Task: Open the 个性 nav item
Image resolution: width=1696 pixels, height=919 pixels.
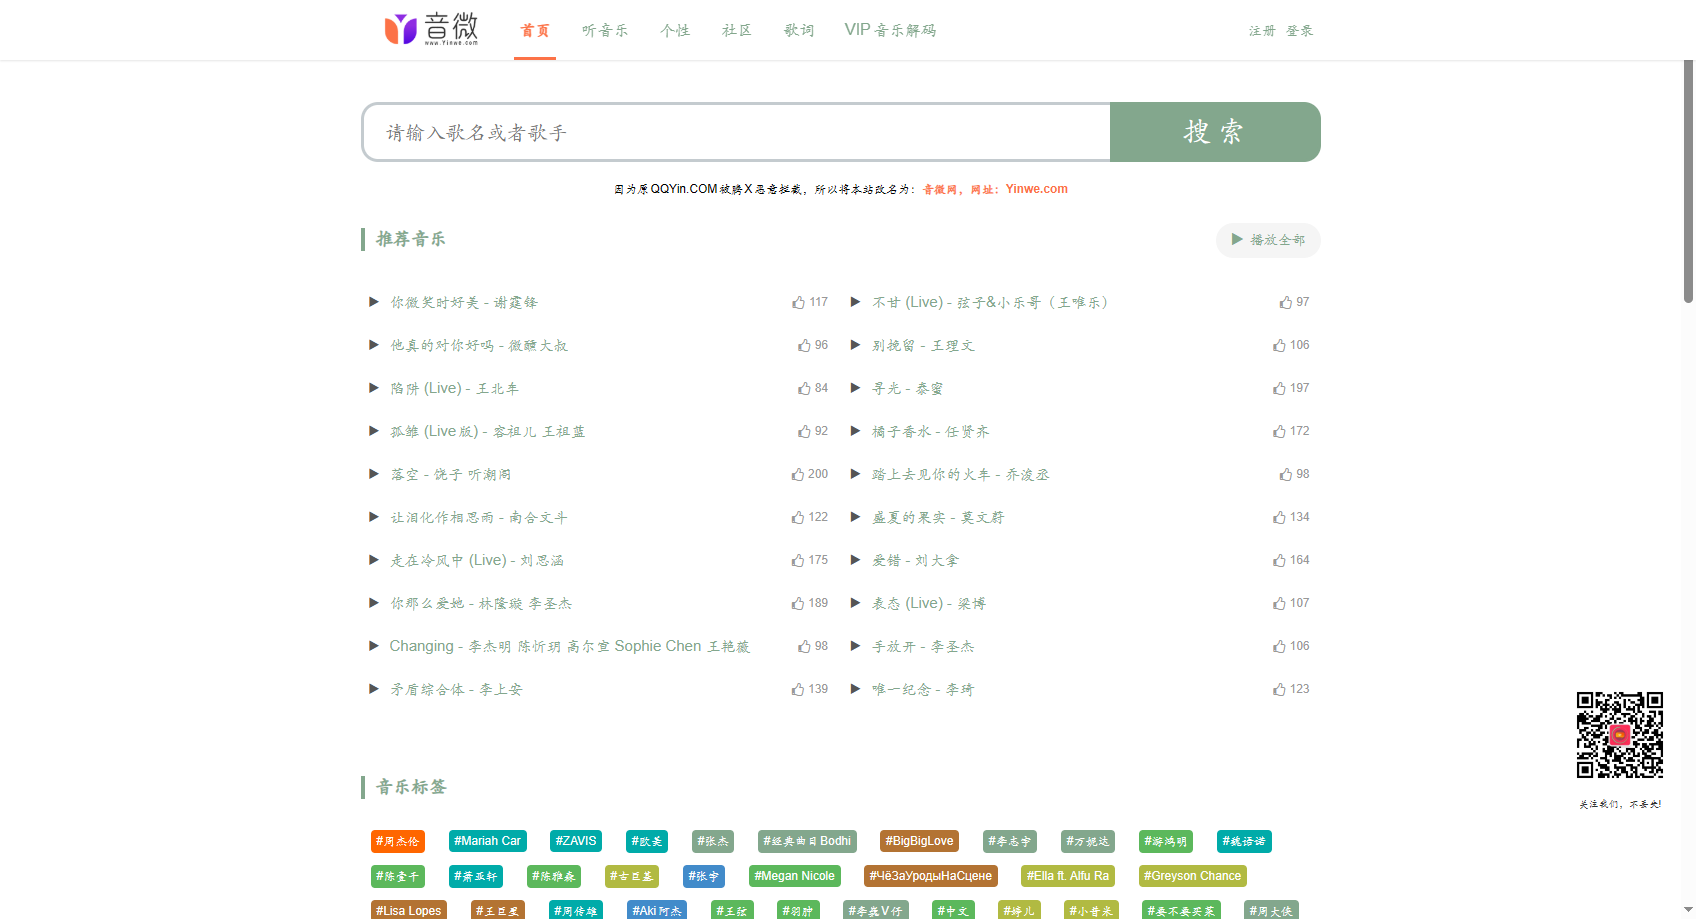Action: (x=675, y=30)
